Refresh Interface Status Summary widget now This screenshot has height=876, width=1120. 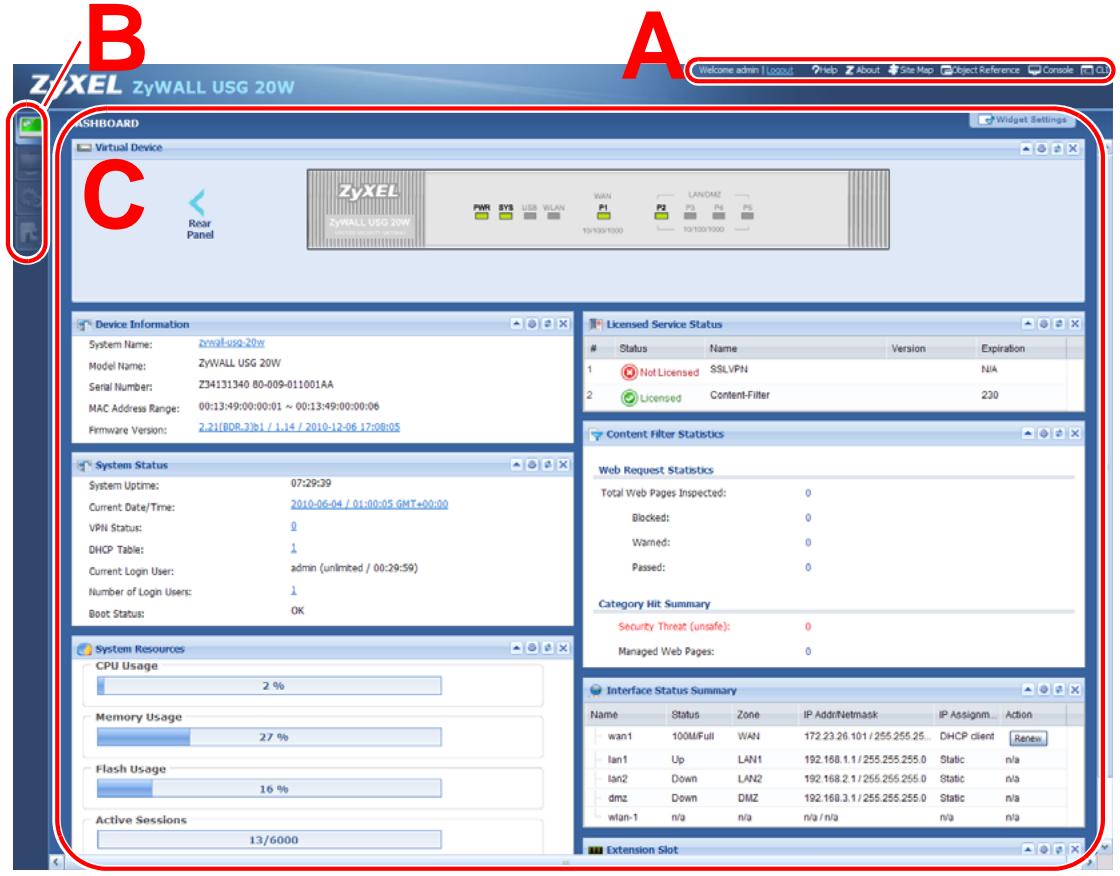1059,690
